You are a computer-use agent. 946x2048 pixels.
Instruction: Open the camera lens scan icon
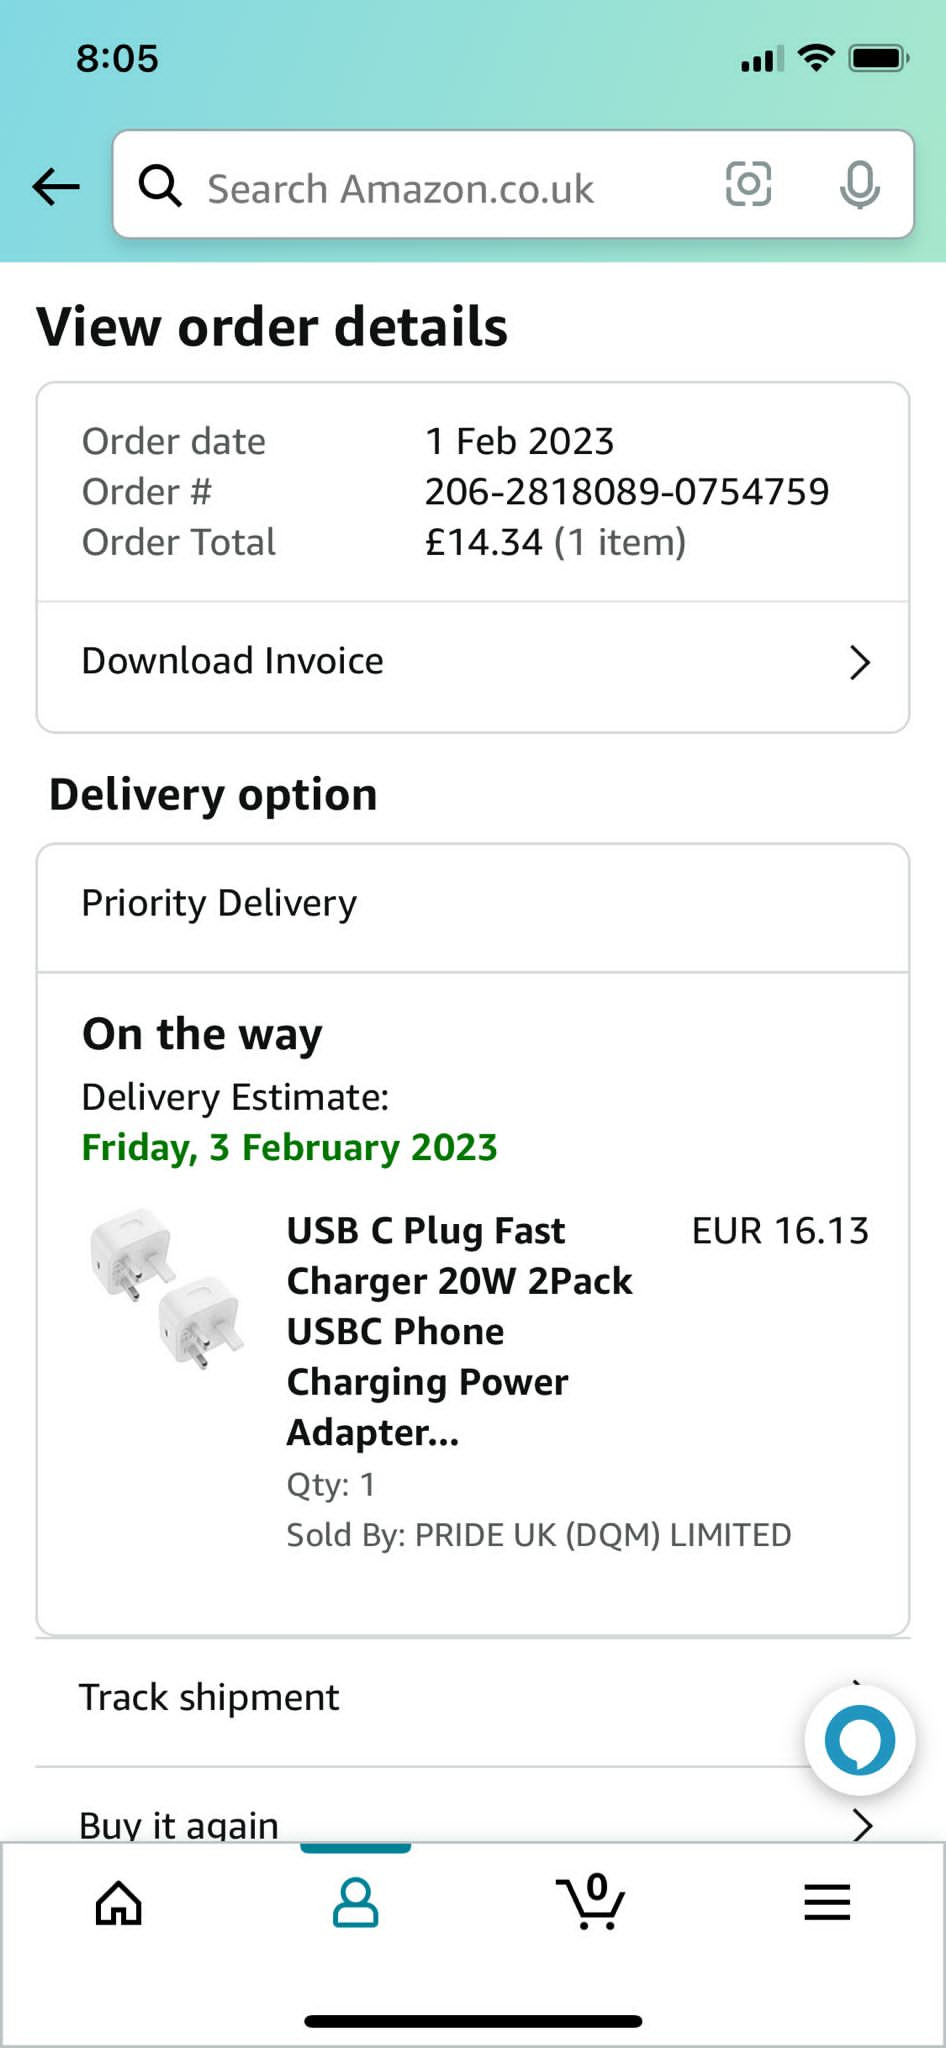tap(748, 185)
